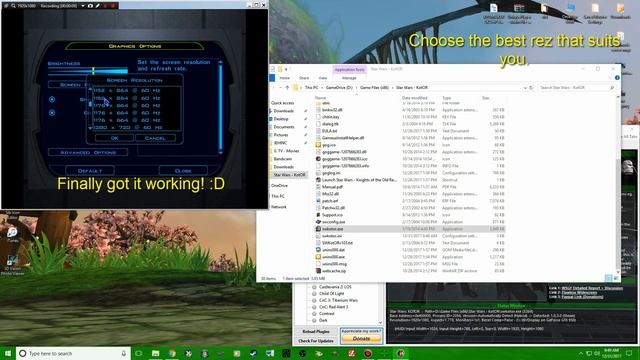Sort files by the Date modified column
Viewport: 640px width, 360px height.
coord(414,98)
